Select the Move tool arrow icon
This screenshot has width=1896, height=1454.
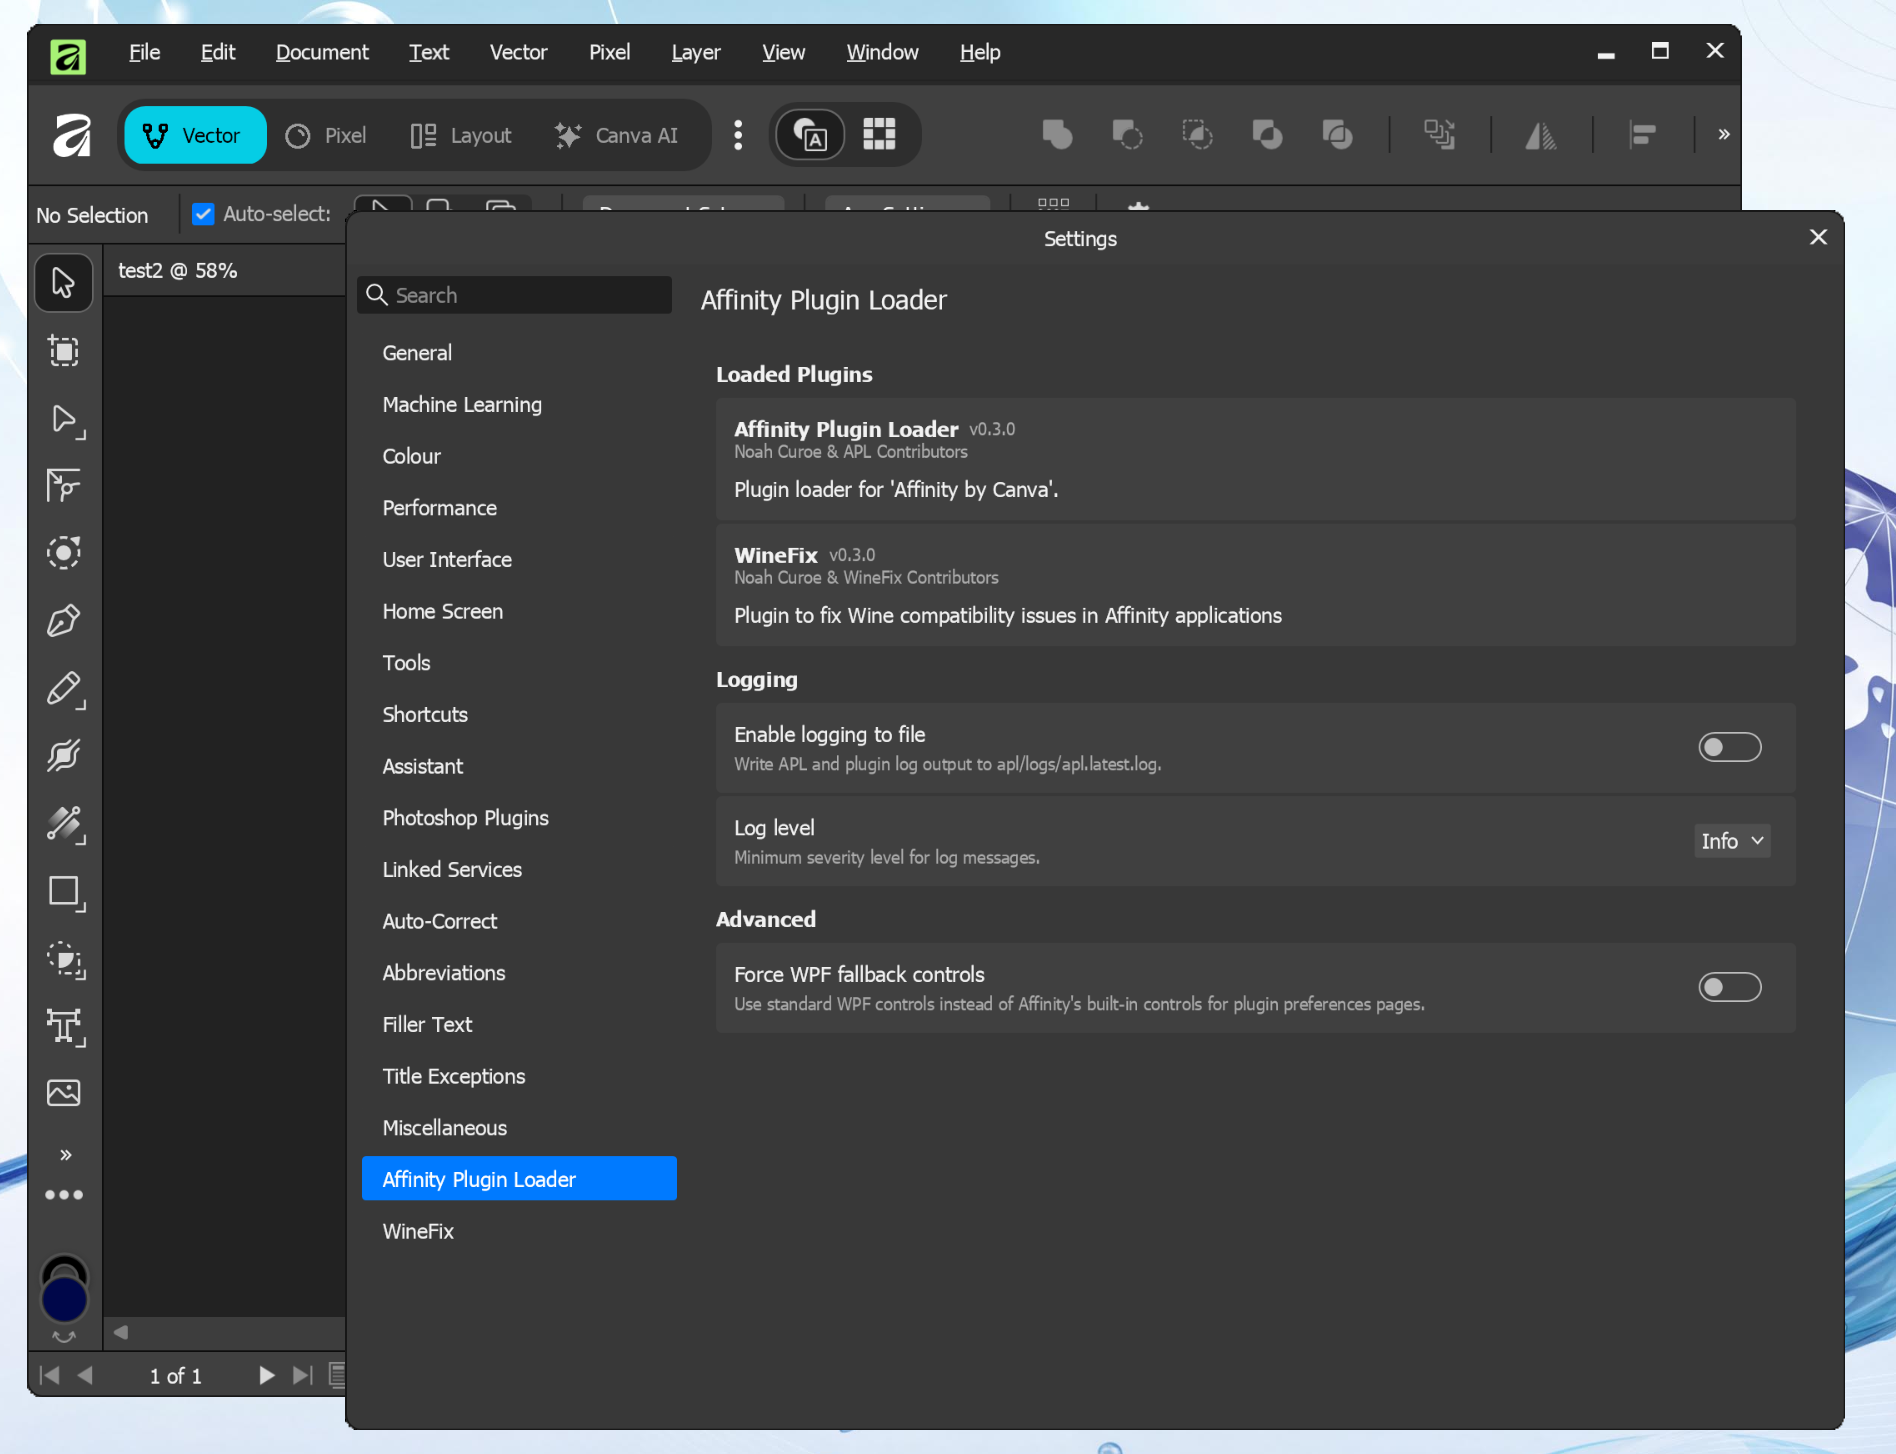click(63, 283)
